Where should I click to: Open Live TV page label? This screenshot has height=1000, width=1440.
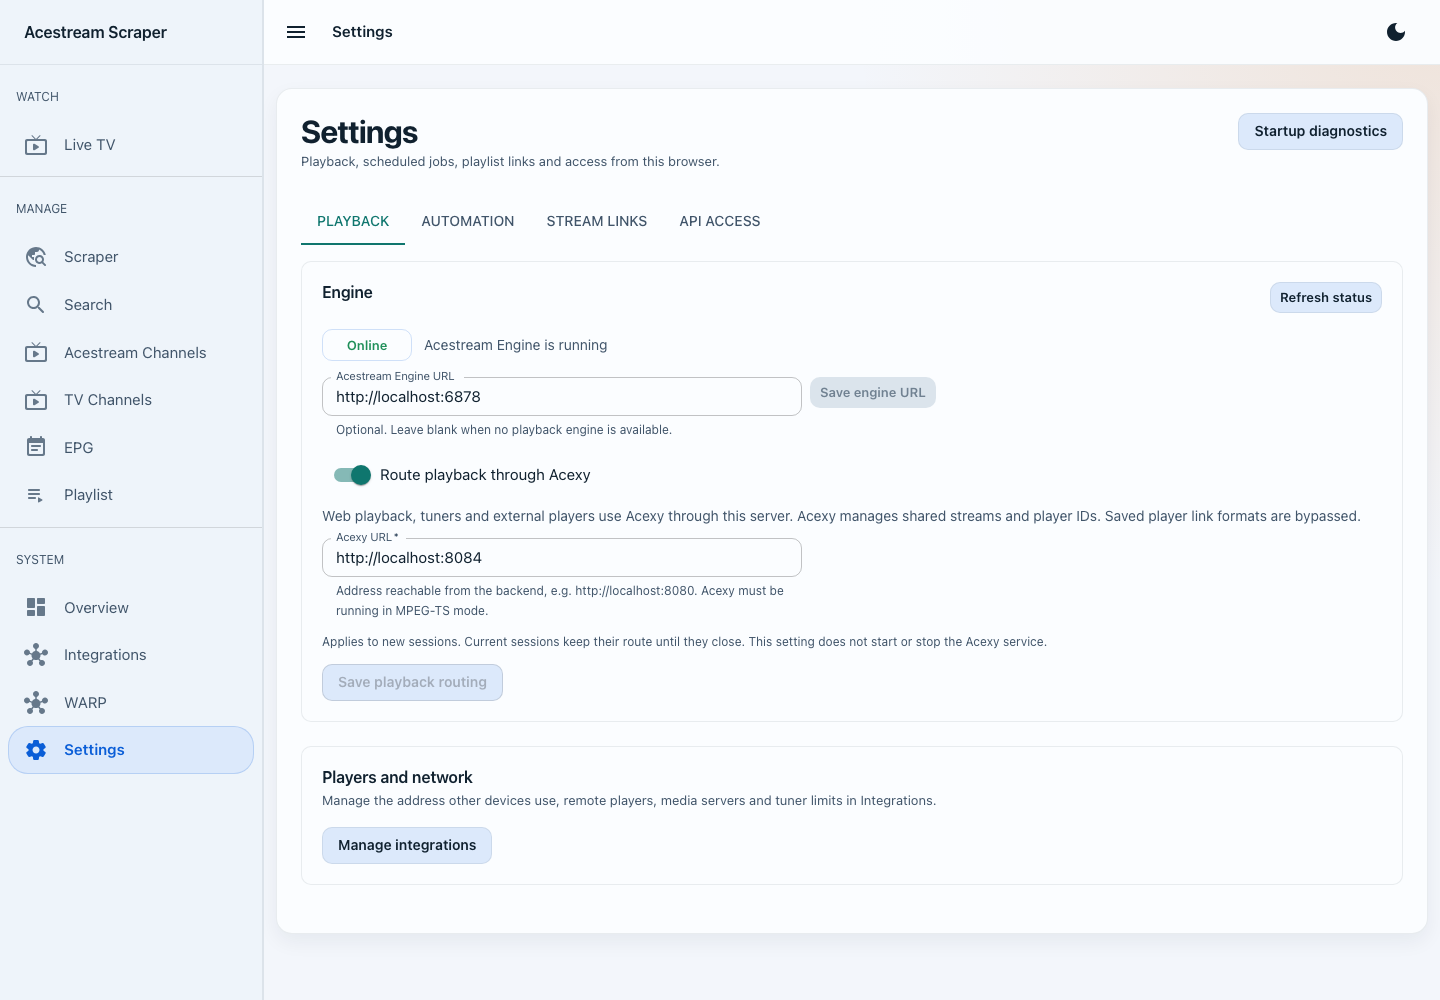(90, 145)
